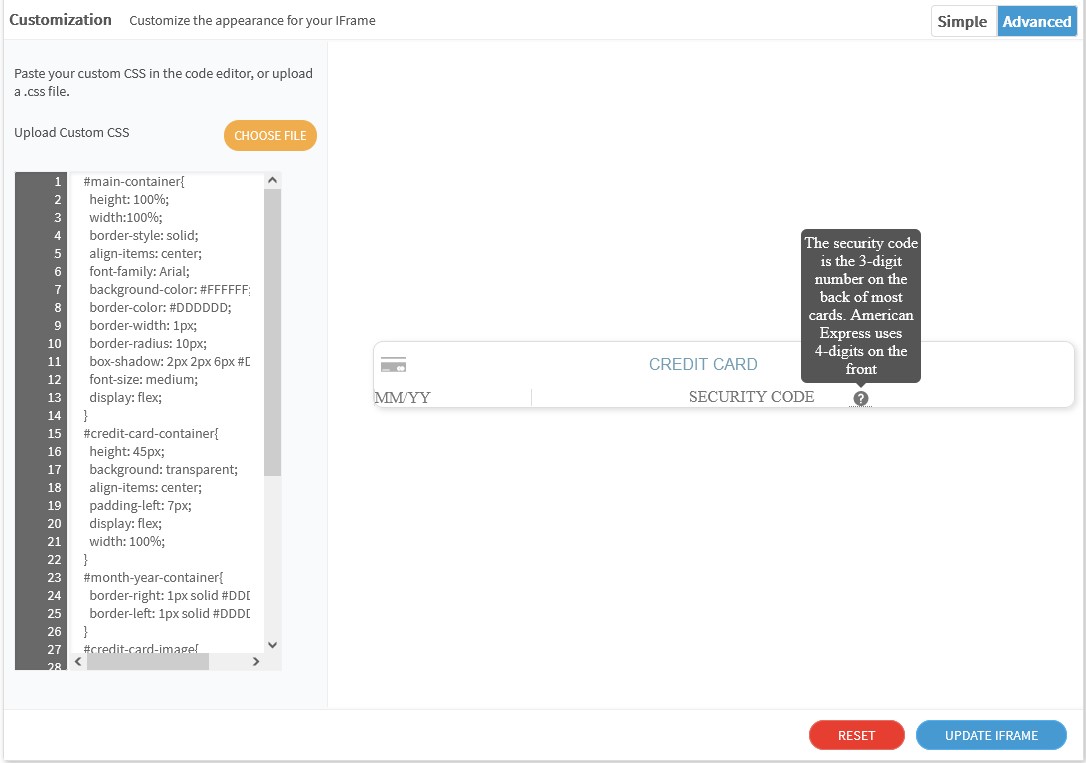The width and height of the screenshot is (1086, 763).
Task: Click the vertical scrollbar thumb in the code editor
Action: 272,330
